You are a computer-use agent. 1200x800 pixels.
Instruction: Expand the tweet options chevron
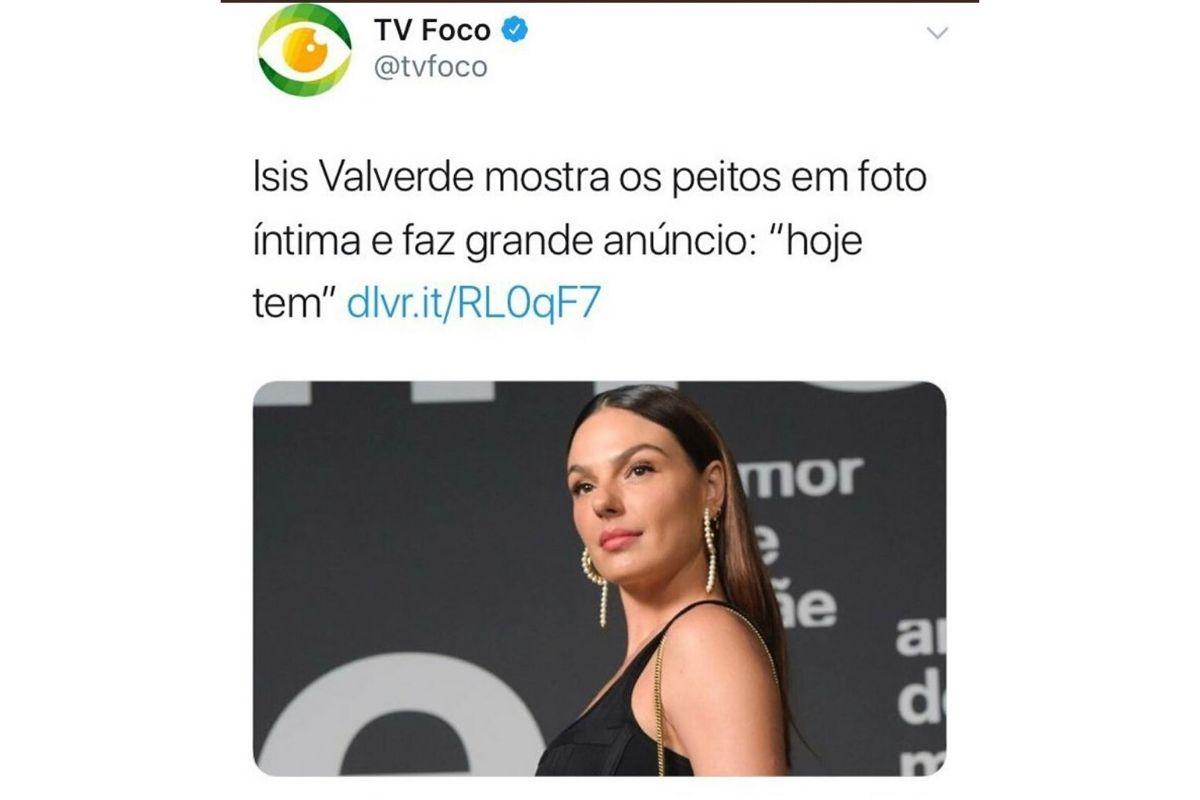coord(937,33)
